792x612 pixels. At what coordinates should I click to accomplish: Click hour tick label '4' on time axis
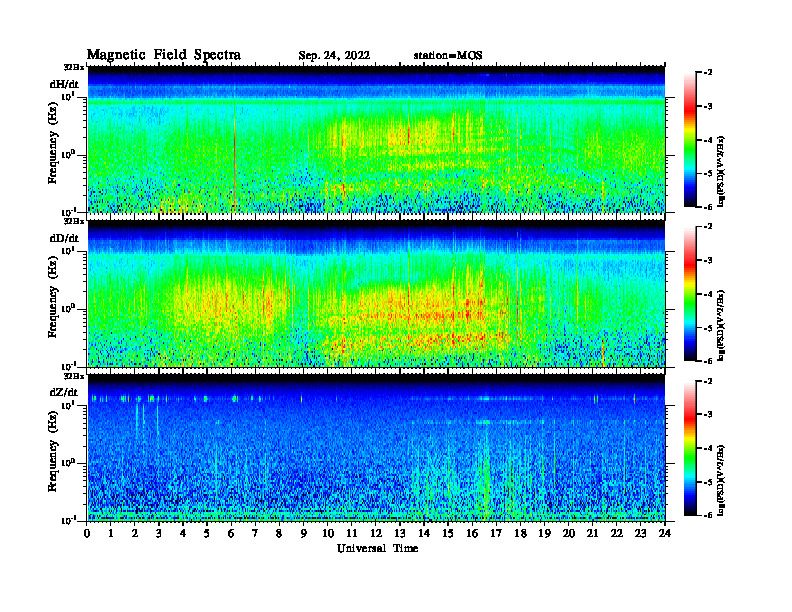(183, 533)
